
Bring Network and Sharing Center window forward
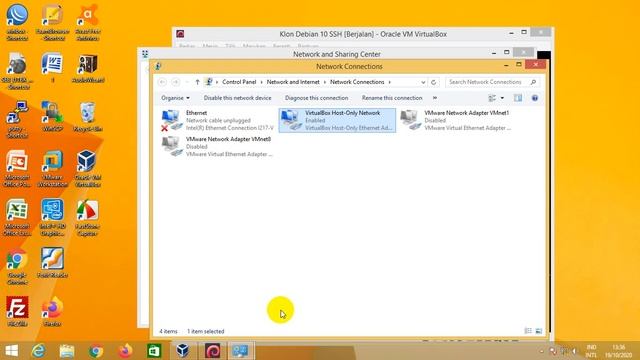pos(336,54)
